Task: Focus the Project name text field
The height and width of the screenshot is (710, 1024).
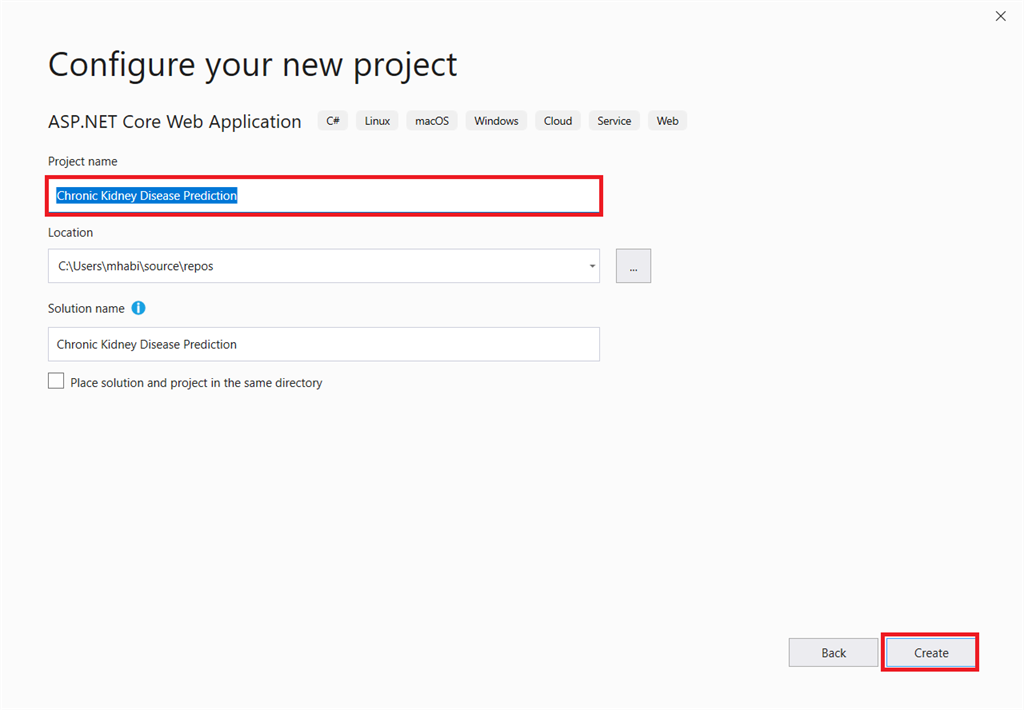Action: [400, 196]
